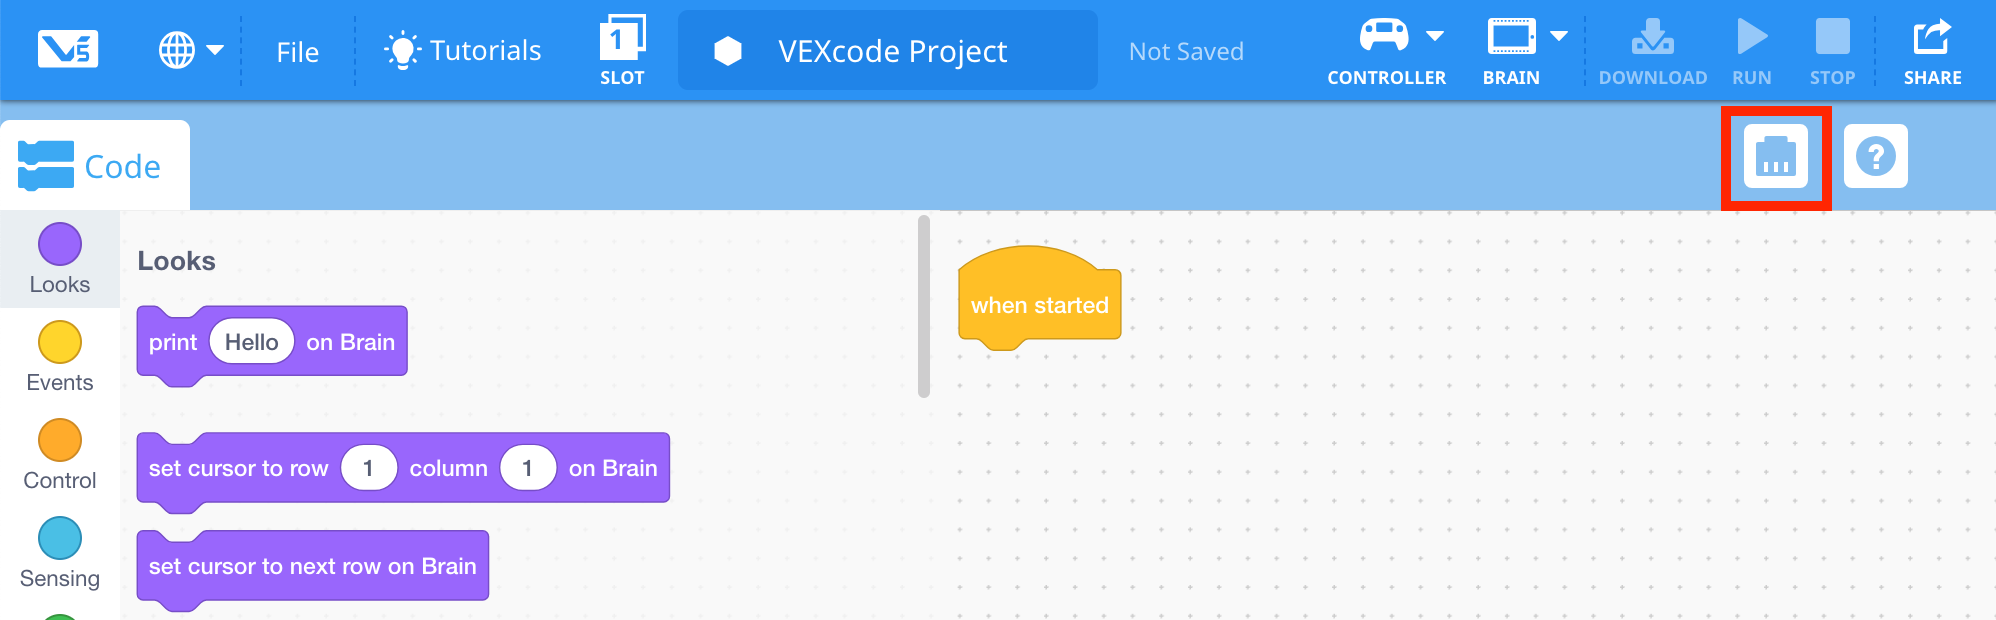The width and height of the screenshot is (1996, 620).
Task: Click the Hello input in the print block
Action: click(x=250, y=341)
